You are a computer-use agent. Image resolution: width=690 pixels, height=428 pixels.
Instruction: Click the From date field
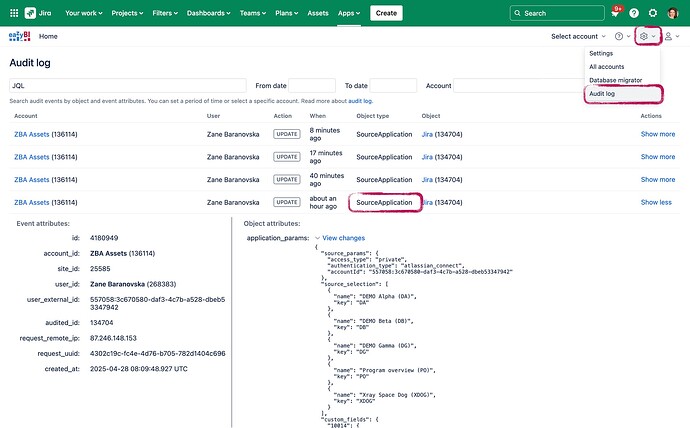(312, 85)
